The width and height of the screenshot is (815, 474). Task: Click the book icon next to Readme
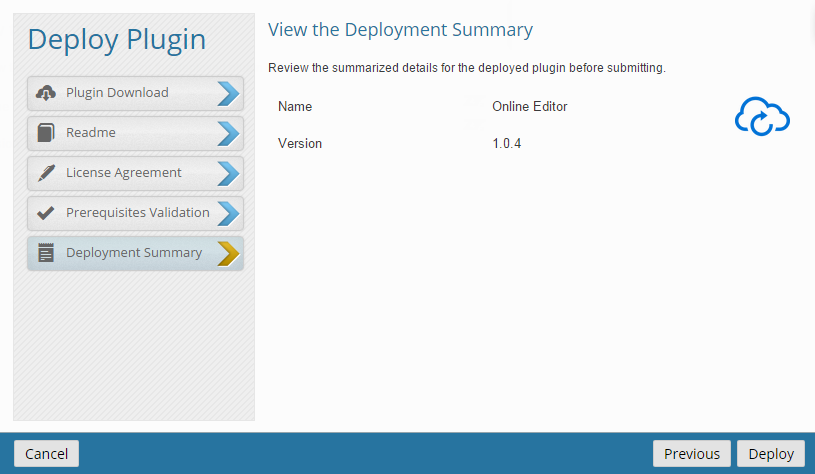tap(45, 133)
